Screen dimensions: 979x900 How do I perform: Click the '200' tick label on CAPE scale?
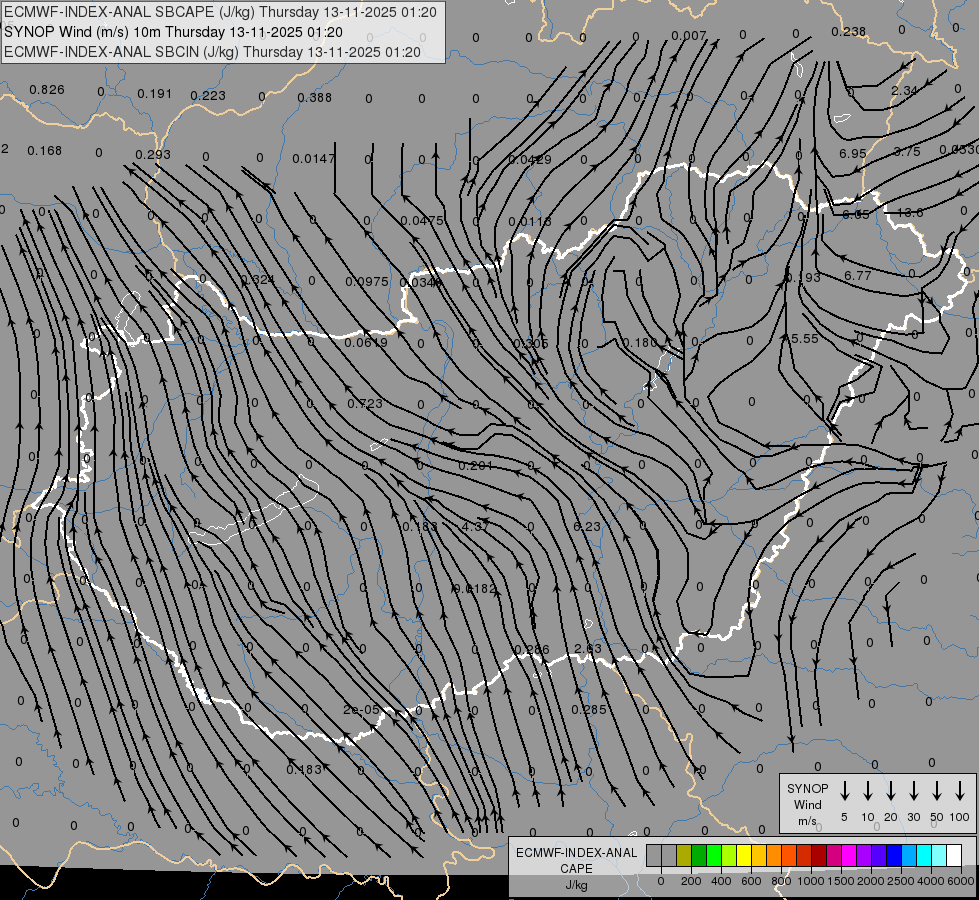pyautogui.click(x=691, y=881)
